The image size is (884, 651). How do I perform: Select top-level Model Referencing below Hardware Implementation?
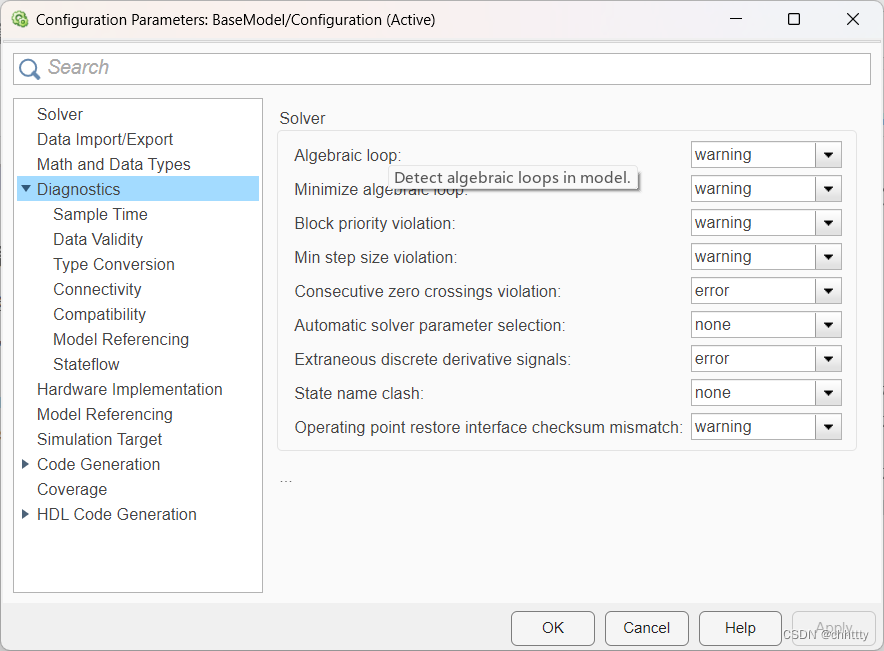(105, 414)
